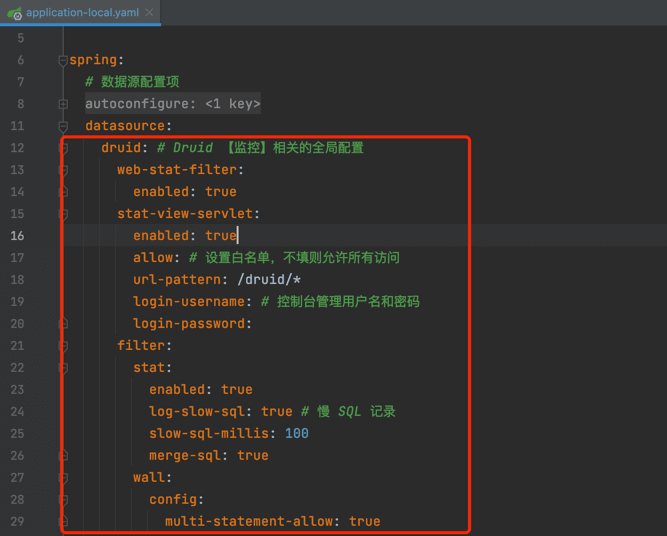667x536 pixels.
Task: Fold the druid block at line 12
Action: pyautogui.click(x=63, y=148)
